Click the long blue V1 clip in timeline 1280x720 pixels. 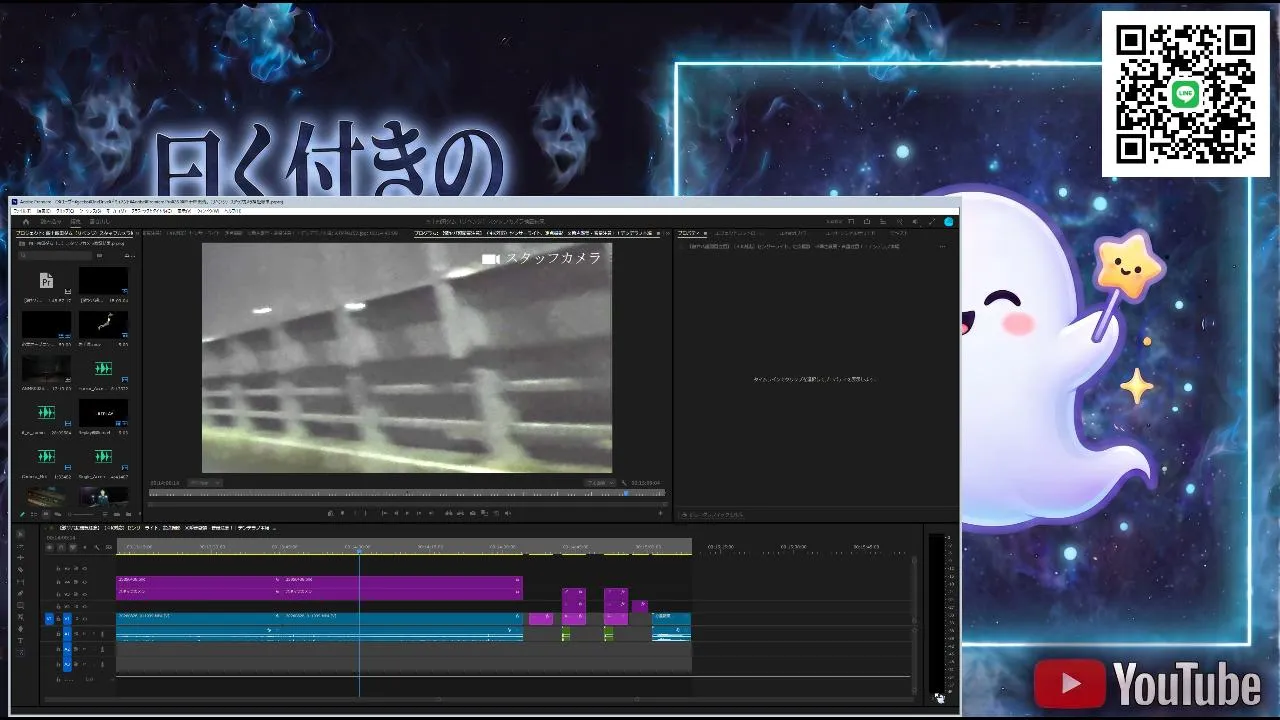point(319,617)
